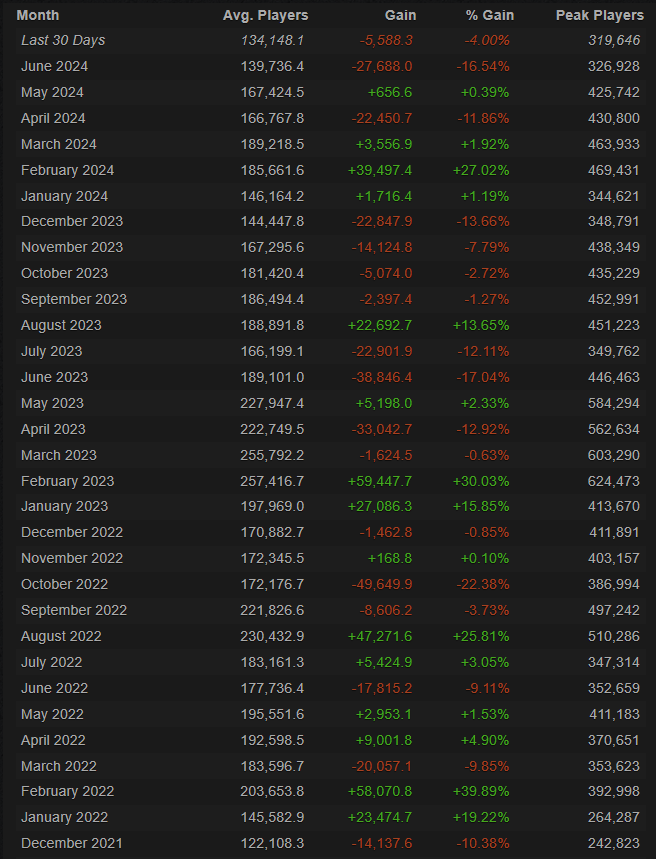
Task: Click the peak players value 584,294
Action: click(614, 403)
